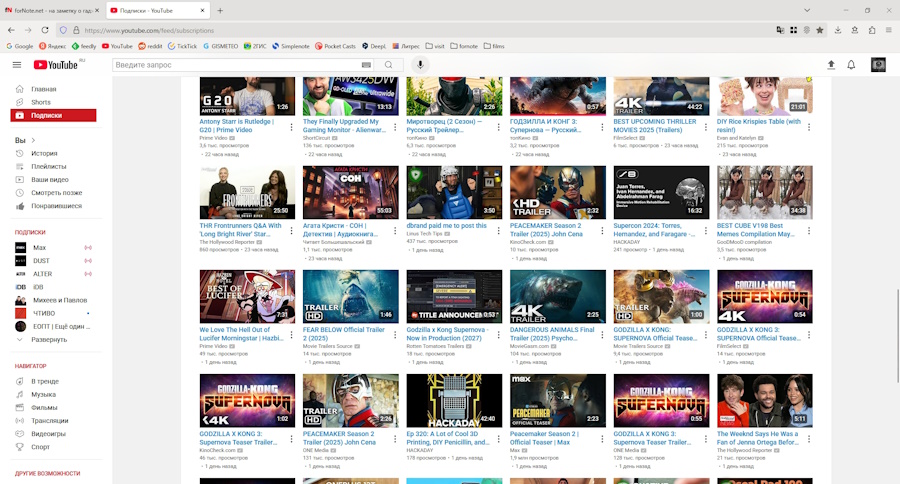Click the upload video icon

[x=831, y=65]
